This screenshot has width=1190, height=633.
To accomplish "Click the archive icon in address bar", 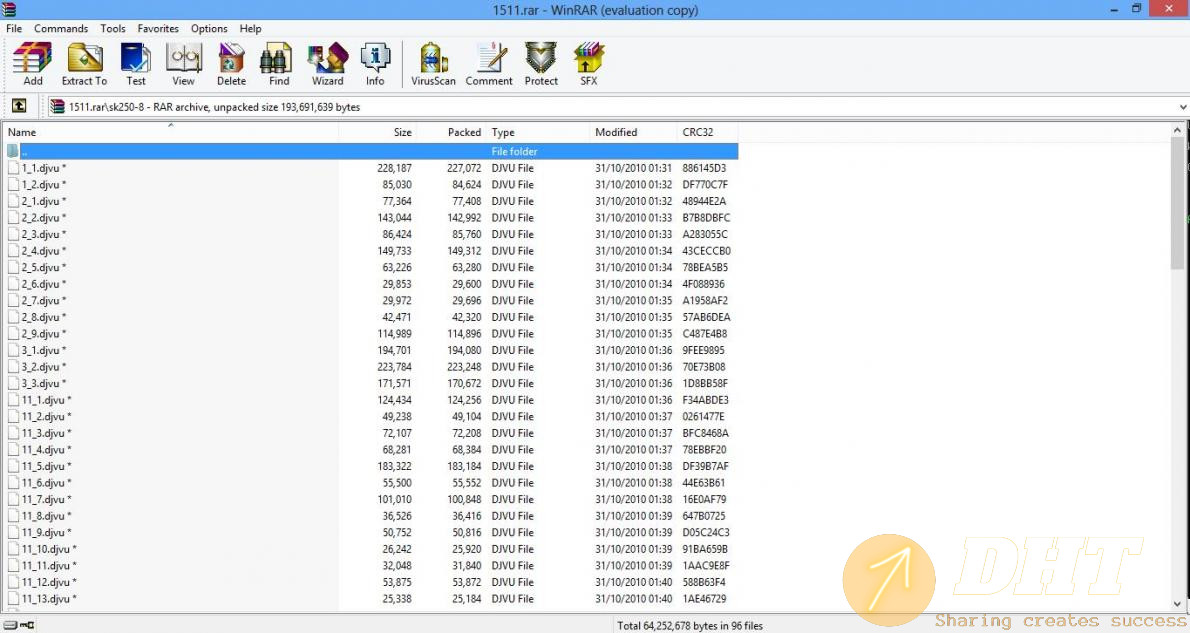I will 57,106.
